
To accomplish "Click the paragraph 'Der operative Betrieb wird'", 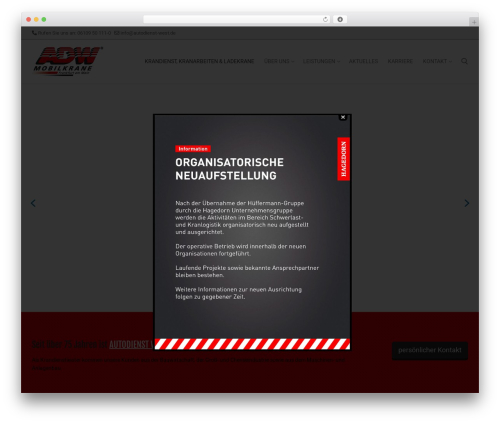I will tap(241, 250).
